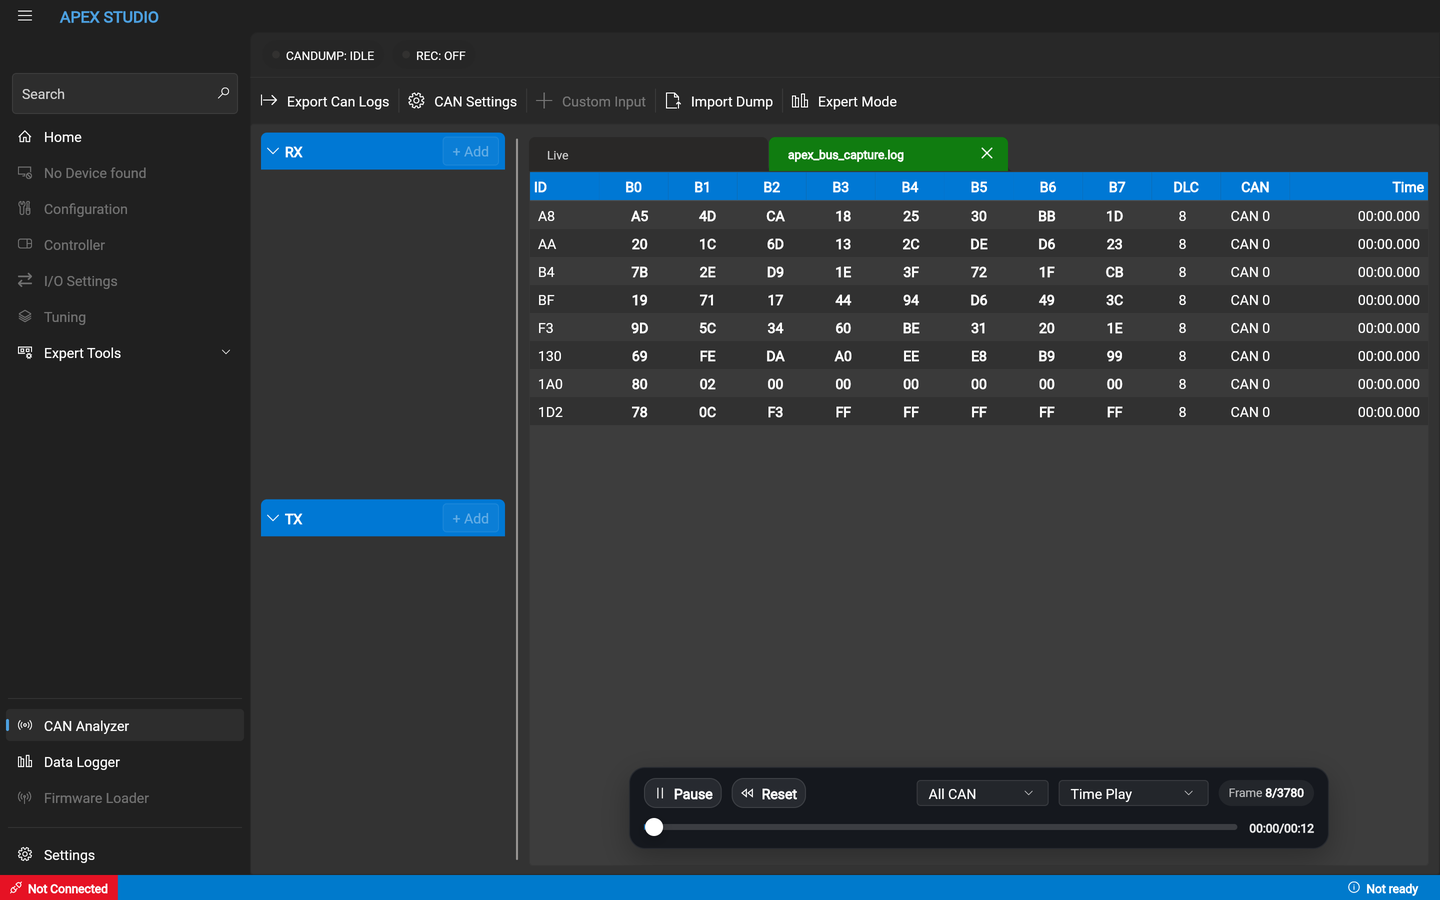The width and height of the screenshot is (1440, 900).
Task: Collapse the RX panel chevron
Action: (273, 151)
